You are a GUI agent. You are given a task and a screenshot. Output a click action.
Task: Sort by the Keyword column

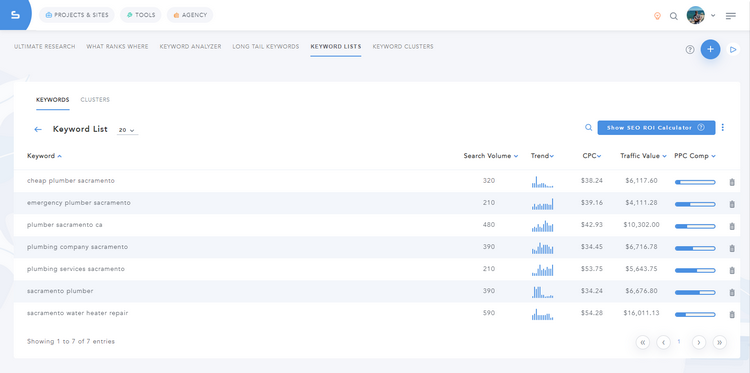pyautogui.click(x=44, y=156)
